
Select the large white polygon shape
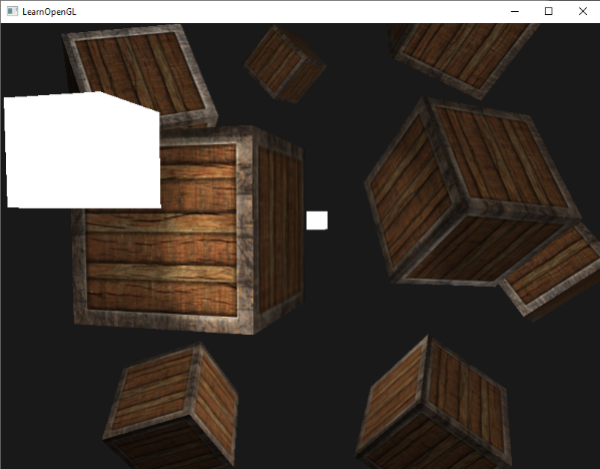coord(80,150)
